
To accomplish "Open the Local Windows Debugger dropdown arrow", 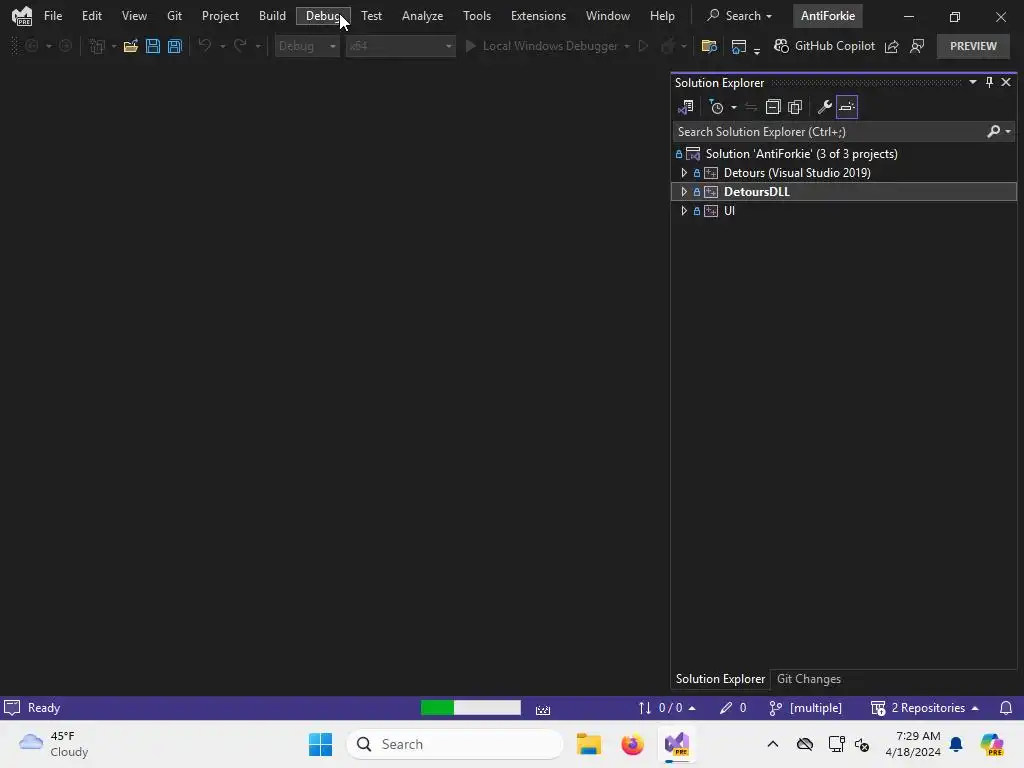I will click(x=627, y=46).
